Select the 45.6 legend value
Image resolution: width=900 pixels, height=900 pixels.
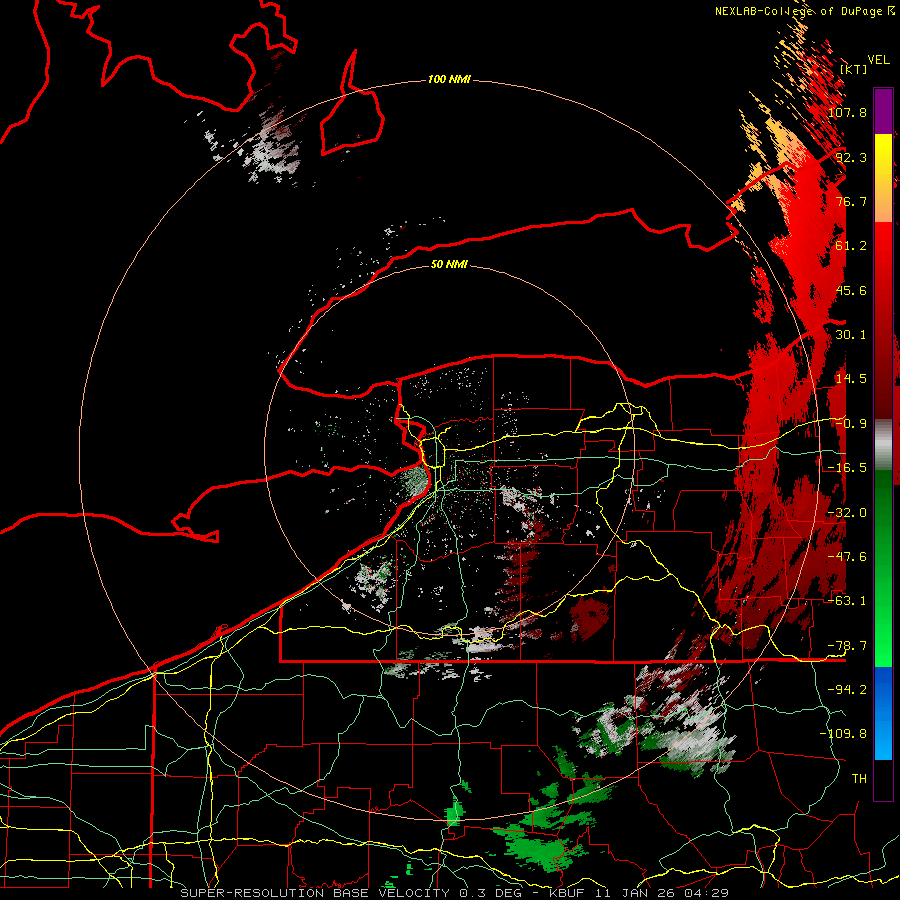851,290
